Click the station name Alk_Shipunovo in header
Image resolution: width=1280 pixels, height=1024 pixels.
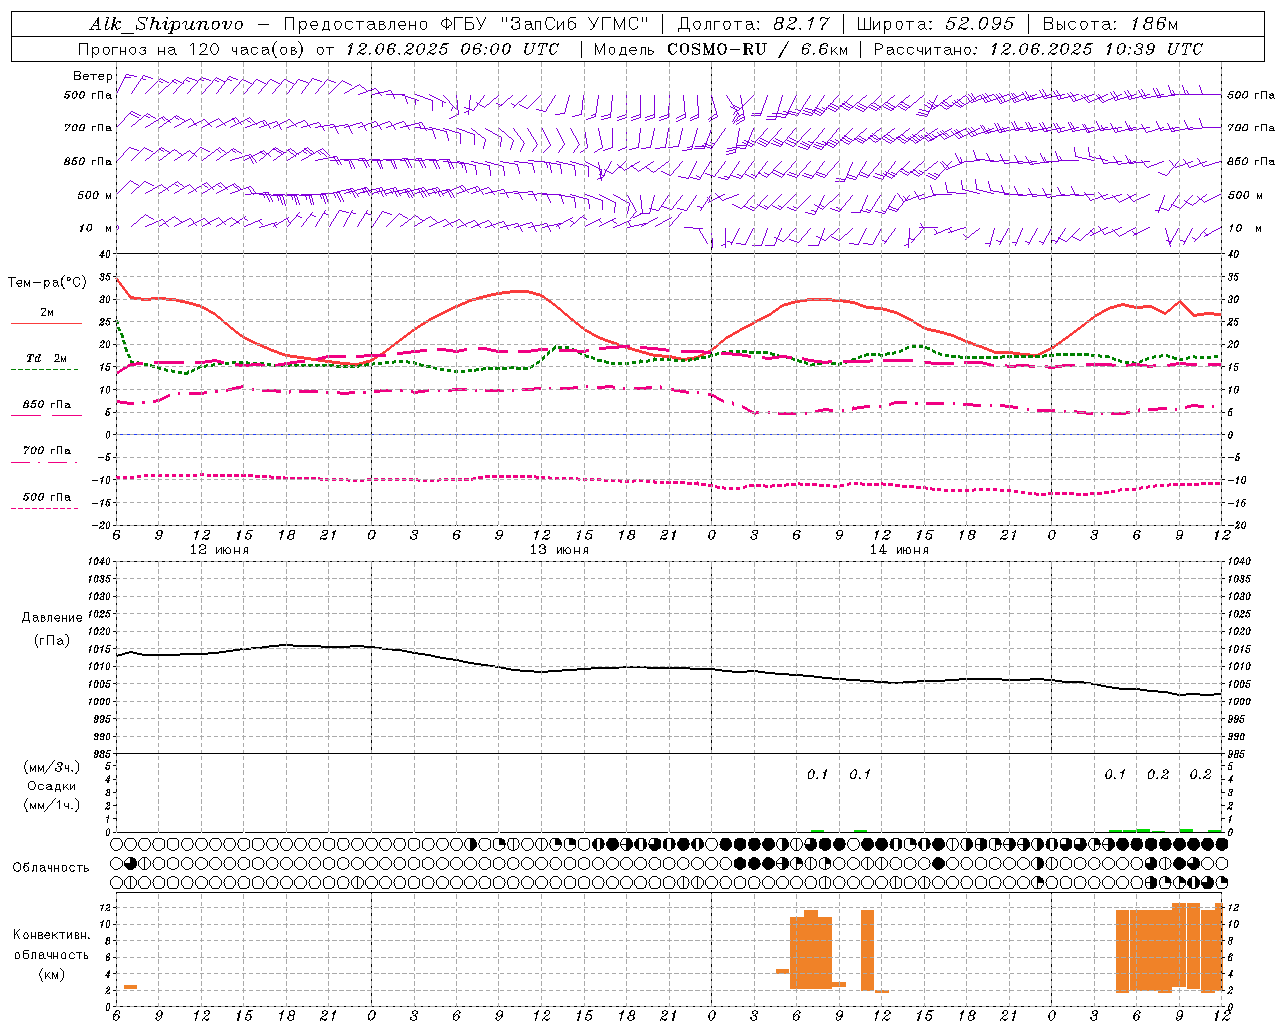tap(166, 24)
